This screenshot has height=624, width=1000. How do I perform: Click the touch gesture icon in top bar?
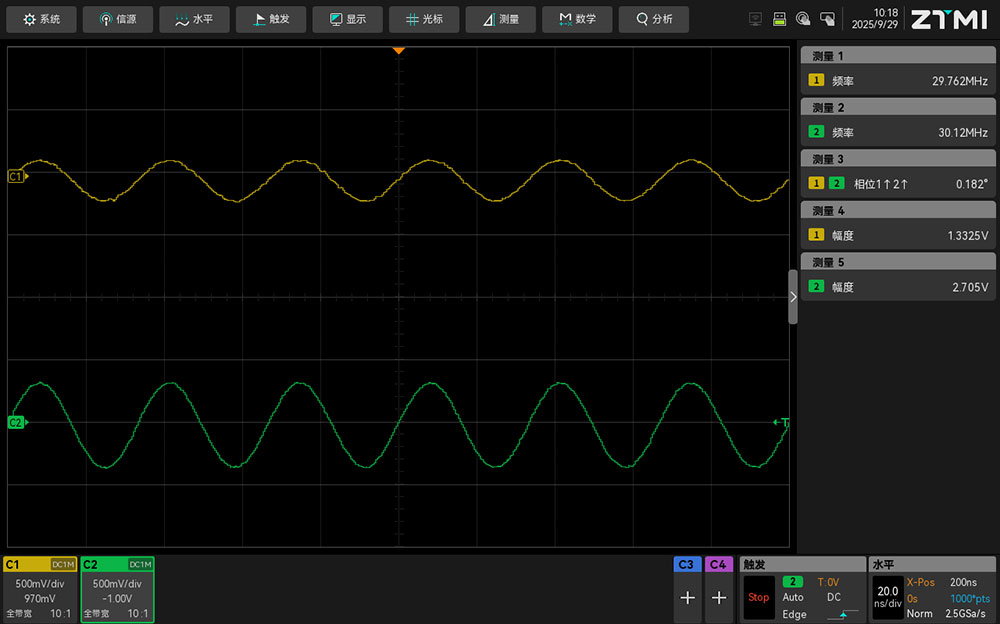(x=803, y=19)
